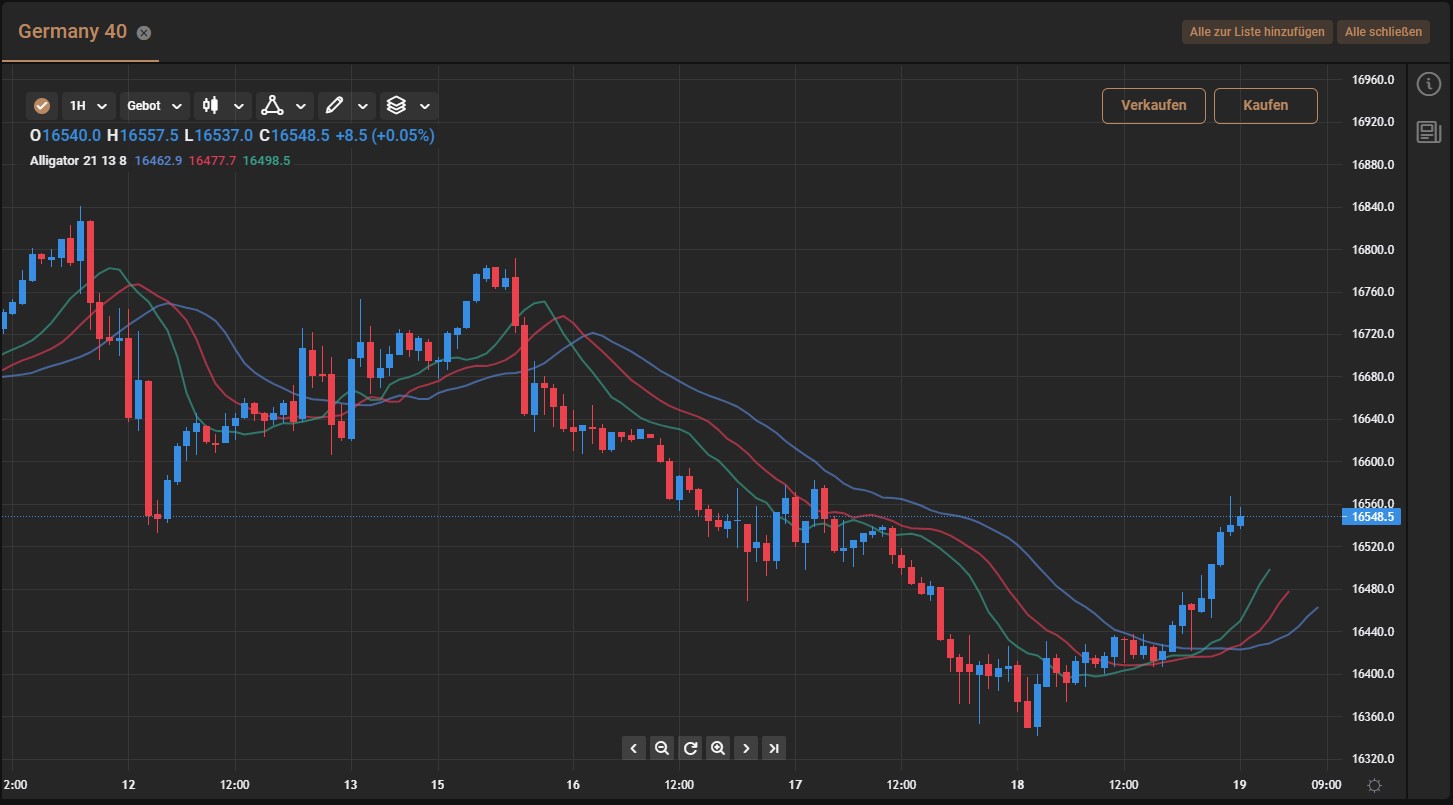This screenshot has height=805, width=1453.
Task: Click the 16600.0 price axis label
Action: point(1372,462)
